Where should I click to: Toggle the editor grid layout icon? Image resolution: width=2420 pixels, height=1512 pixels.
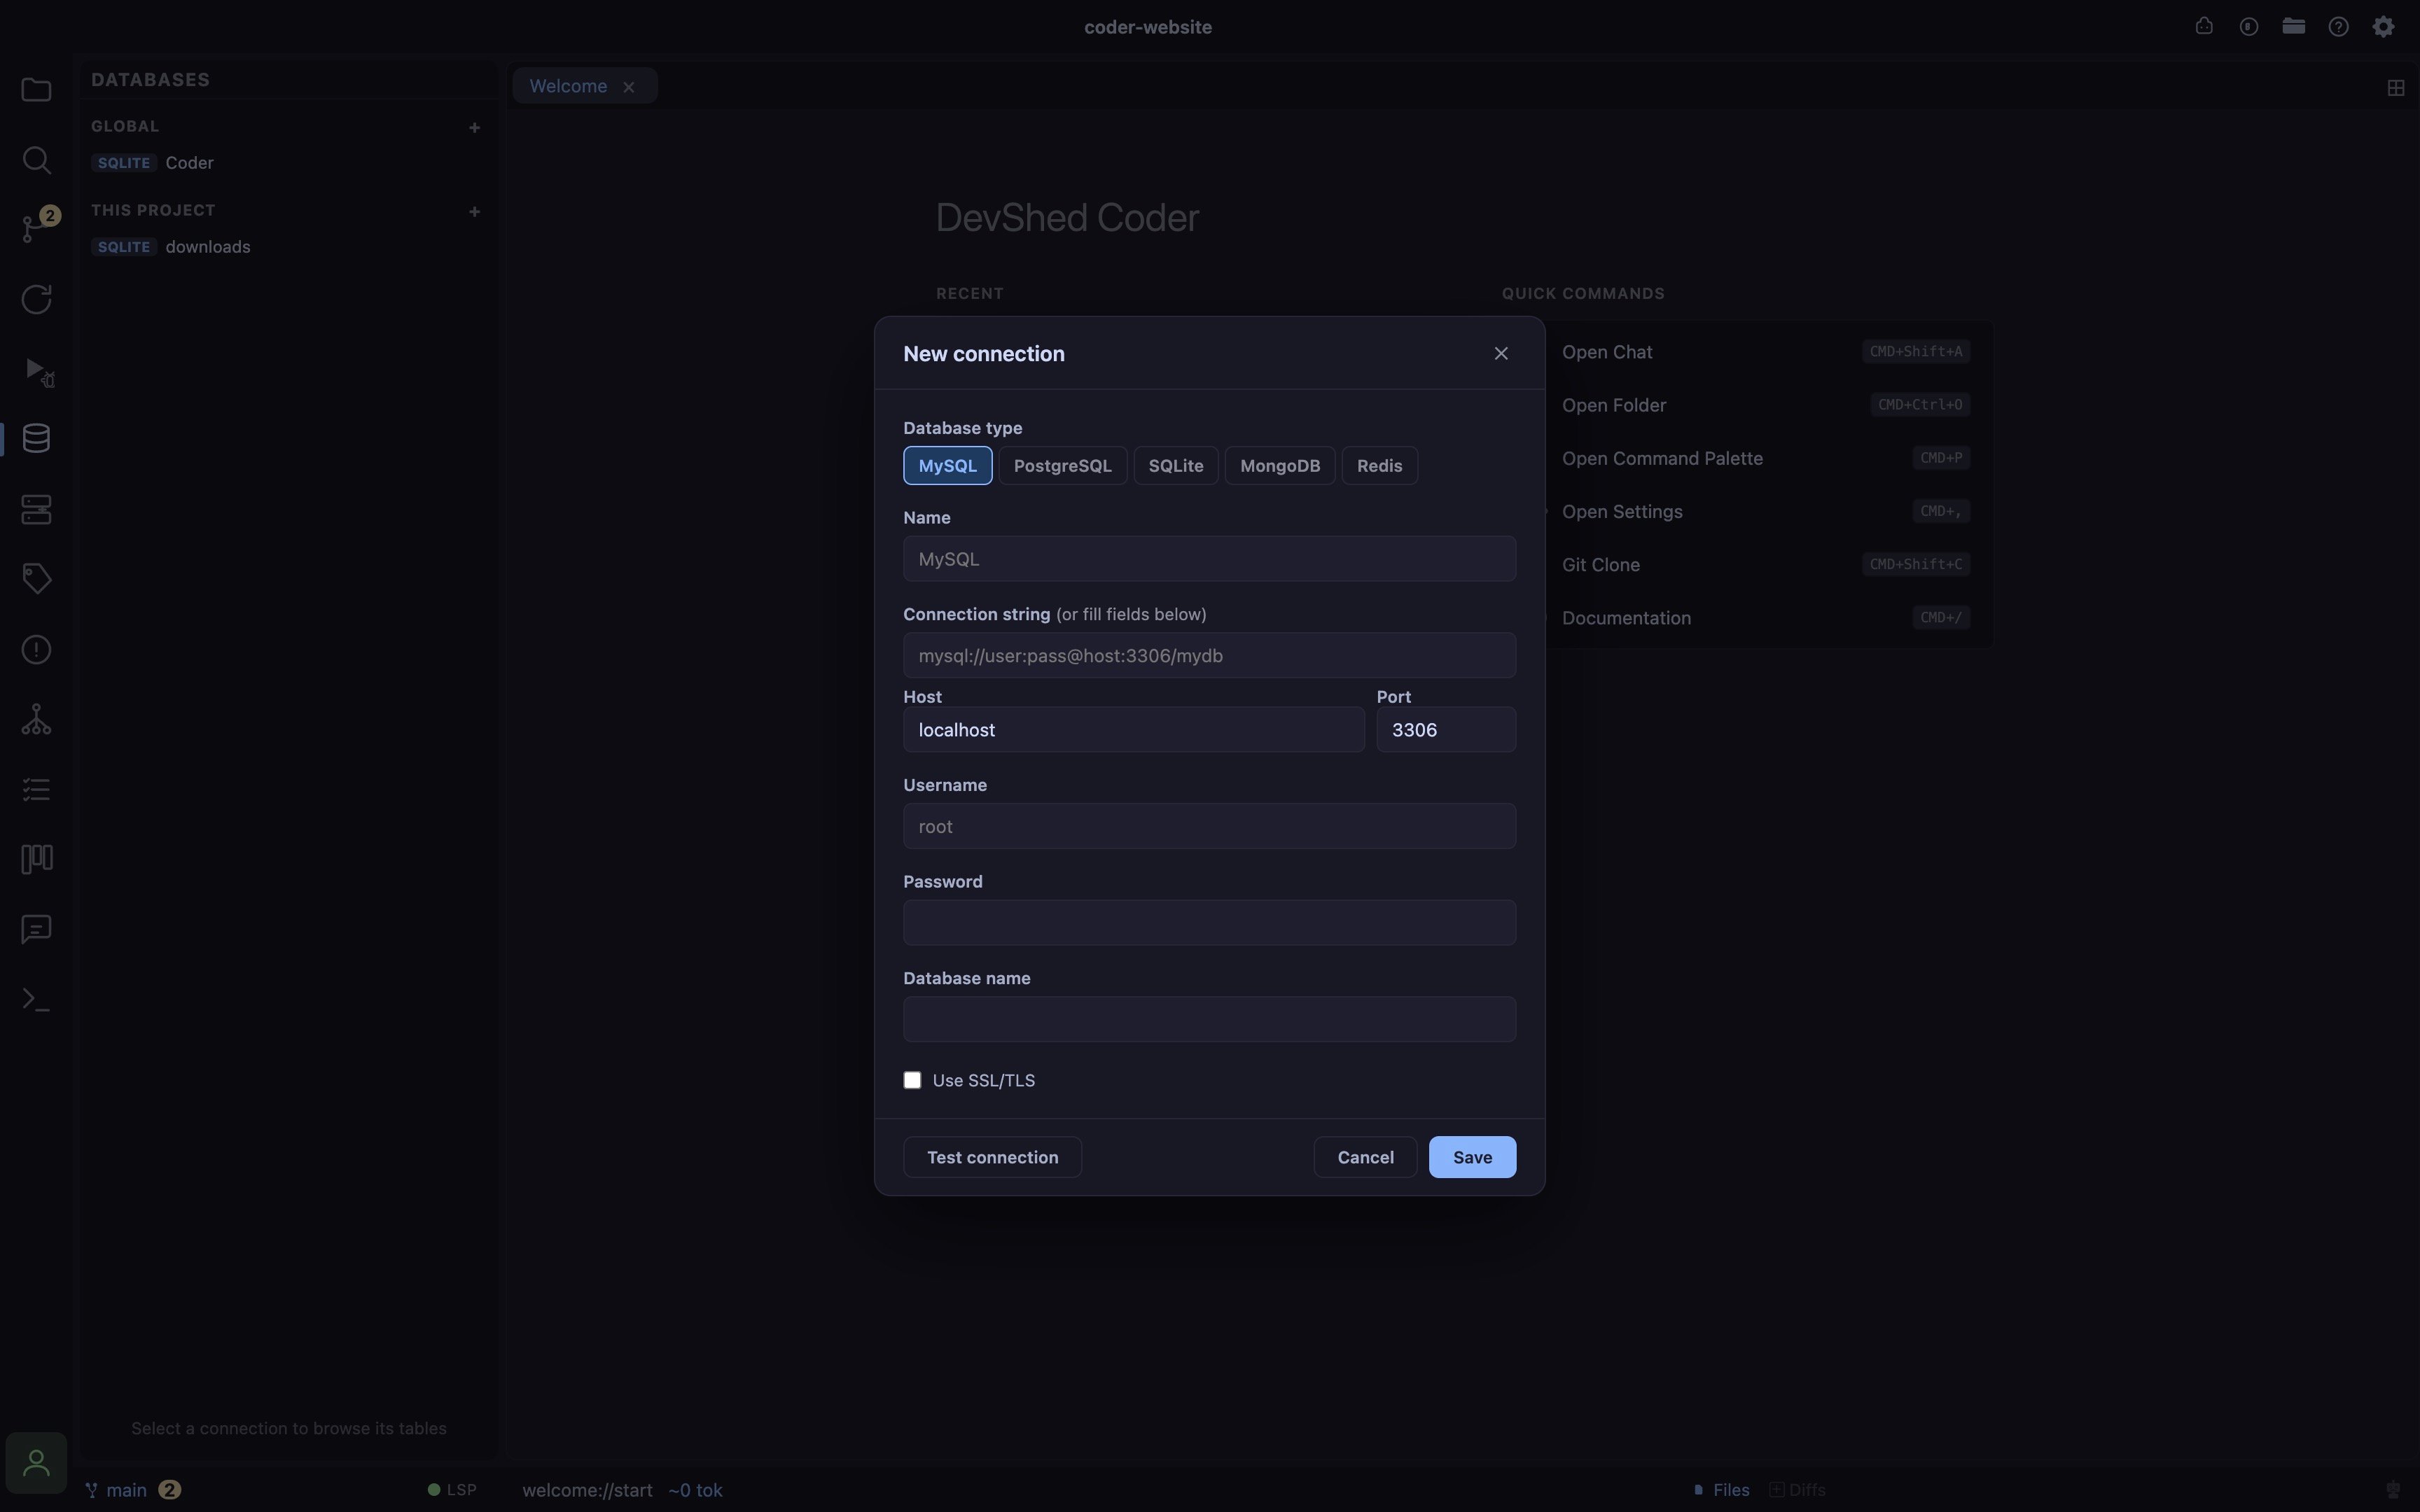click(x=2395, y=88)
